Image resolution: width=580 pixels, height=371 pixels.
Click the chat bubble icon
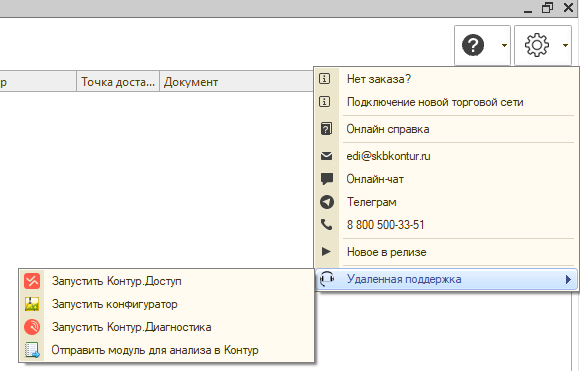point(327,179)
